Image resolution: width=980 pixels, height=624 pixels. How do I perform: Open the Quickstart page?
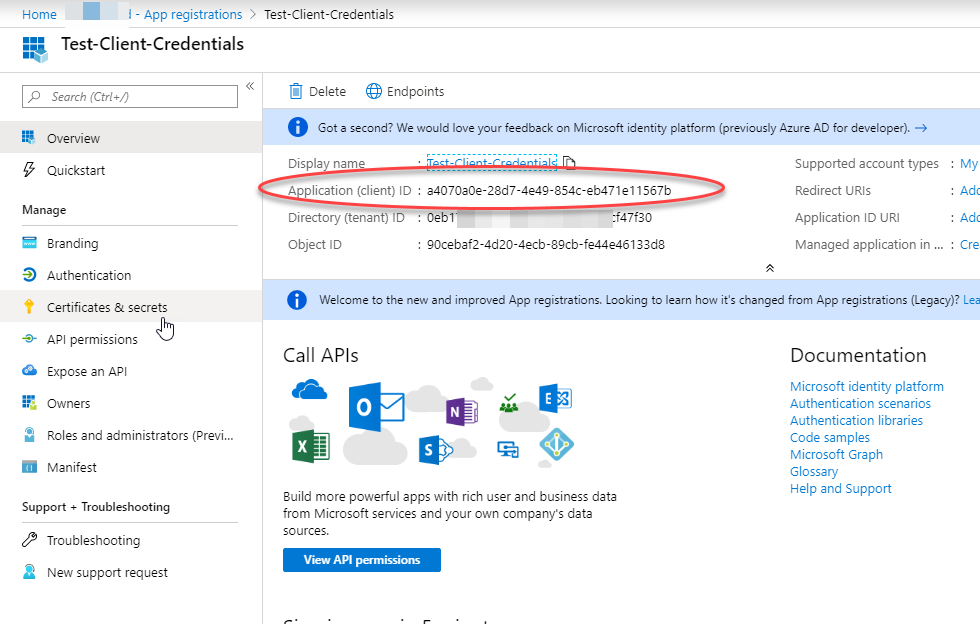131,169
